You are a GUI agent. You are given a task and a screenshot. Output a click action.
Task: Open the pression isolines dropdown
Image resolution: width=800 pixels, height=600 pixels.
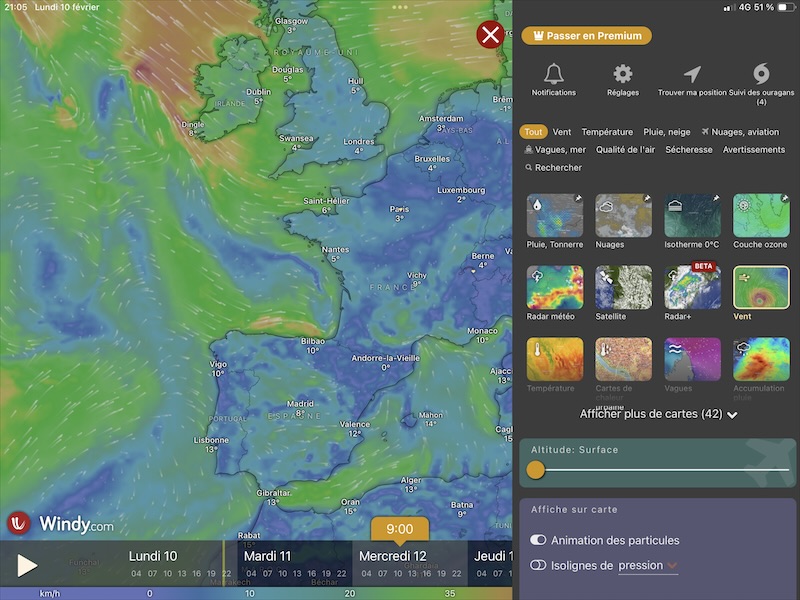[648, 565]
